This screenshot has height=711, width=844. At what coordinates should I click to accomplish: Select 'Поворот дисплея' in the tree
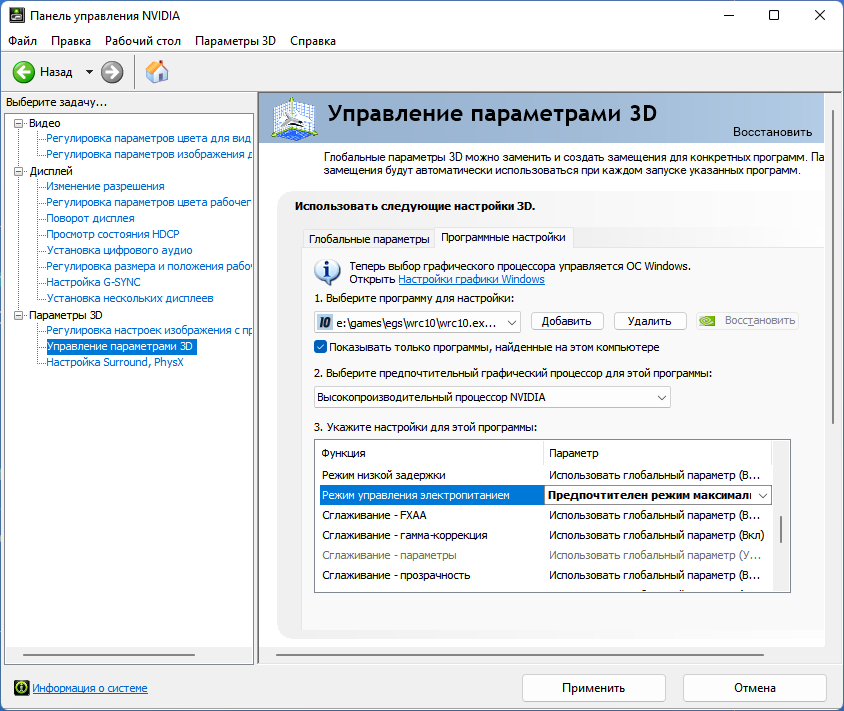(x=90, y=219)
